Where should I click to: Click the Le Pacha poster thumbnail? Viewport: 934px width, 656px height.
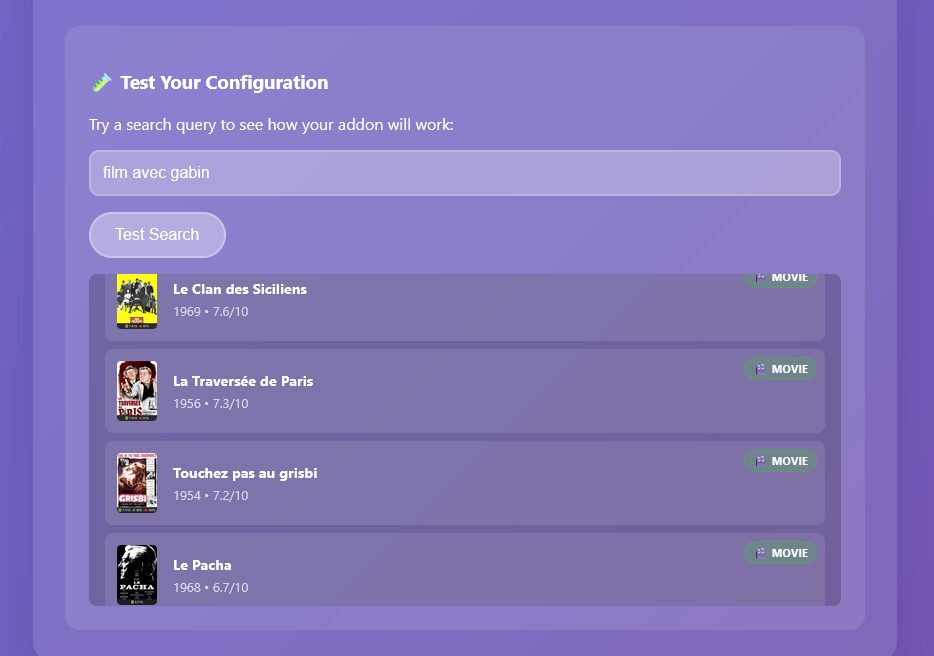click(x=137, y=574)
